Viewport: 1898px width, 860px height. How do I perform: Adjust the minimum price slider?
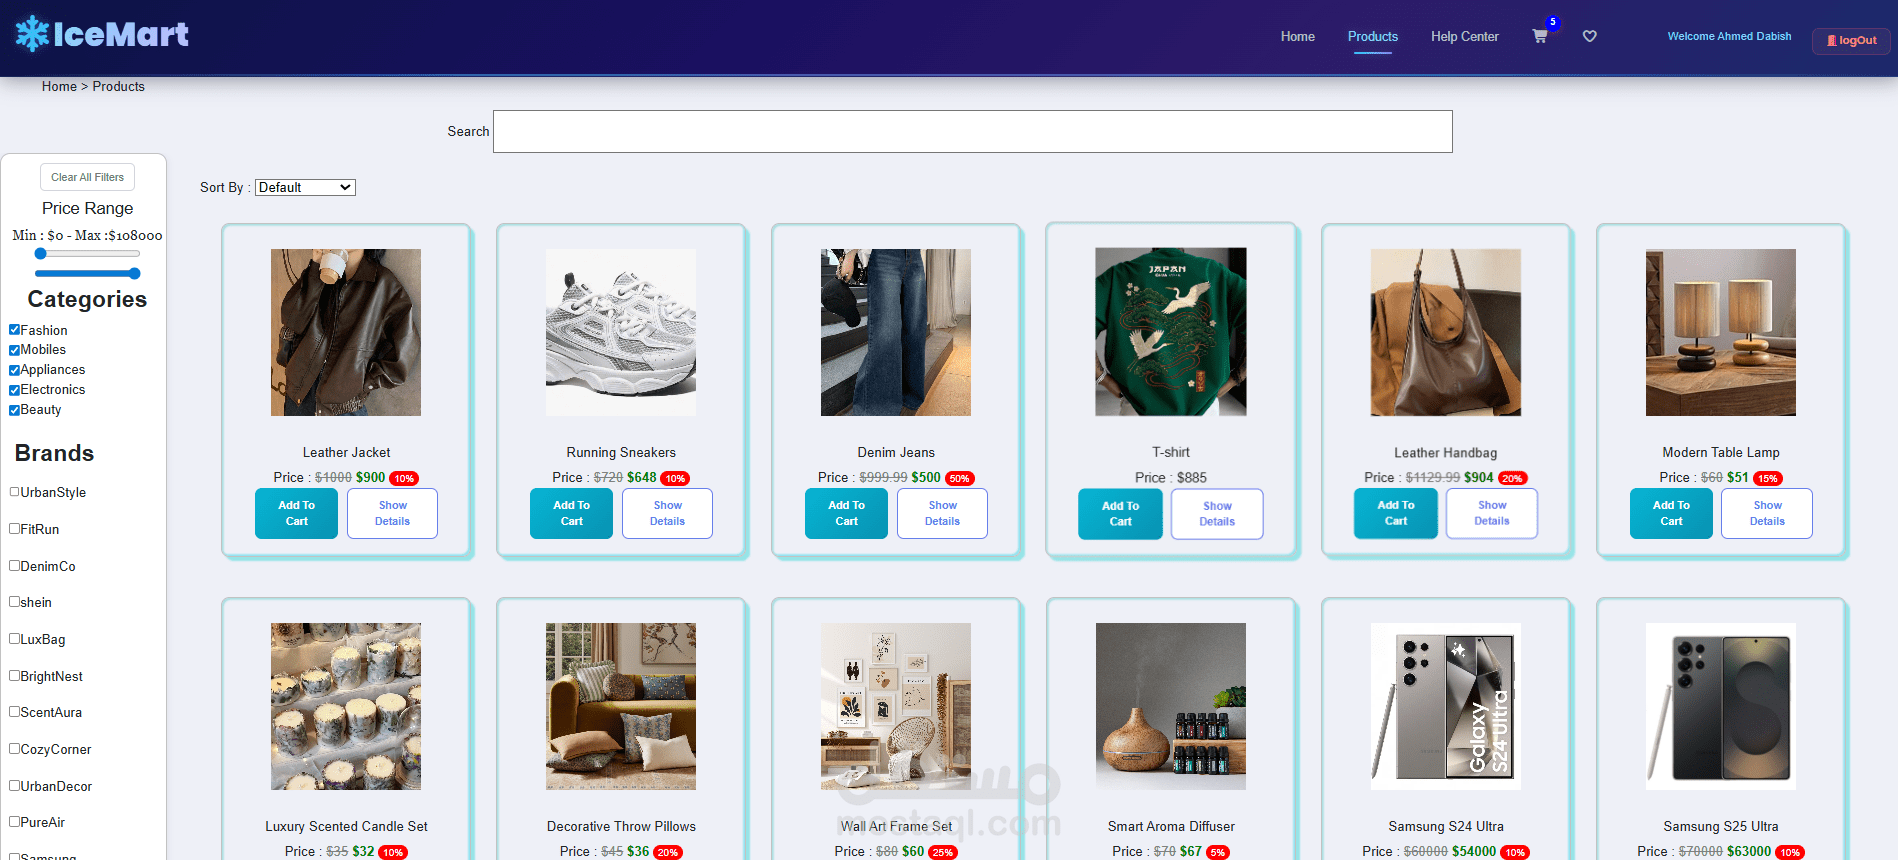[x=41, y=254]
